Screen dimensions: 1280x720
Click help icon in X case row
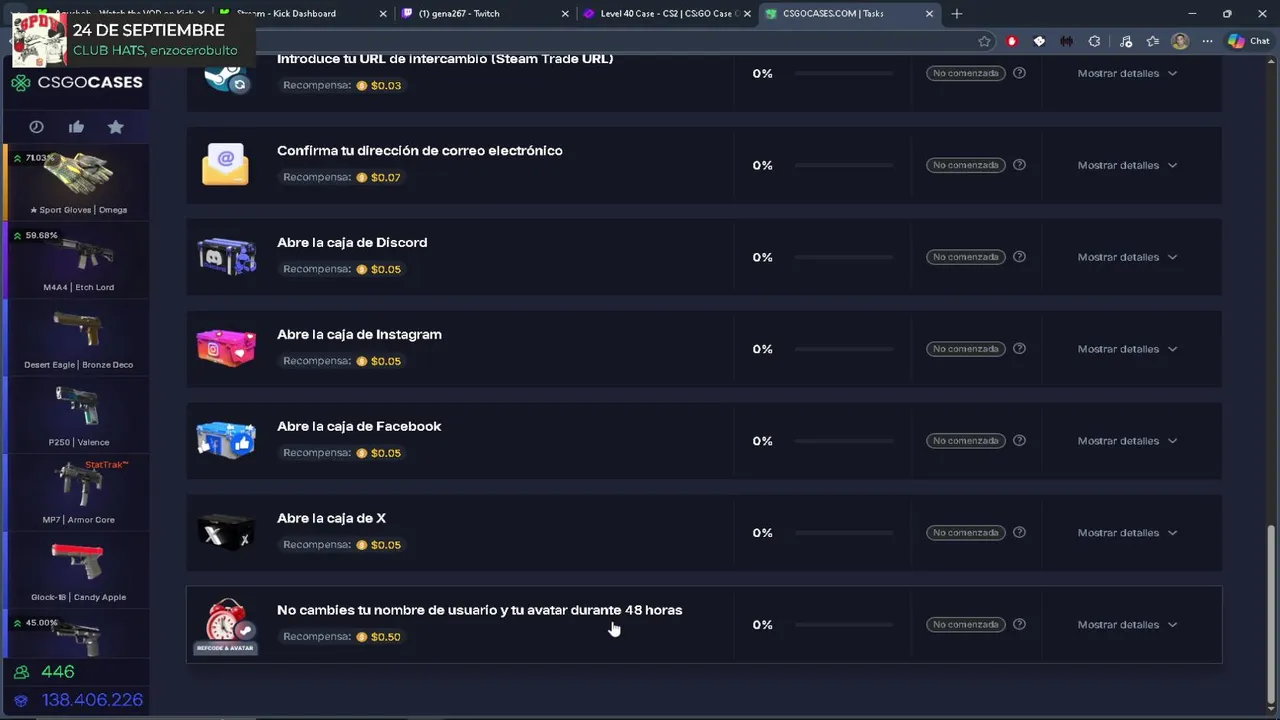[x=1019, y=533]
